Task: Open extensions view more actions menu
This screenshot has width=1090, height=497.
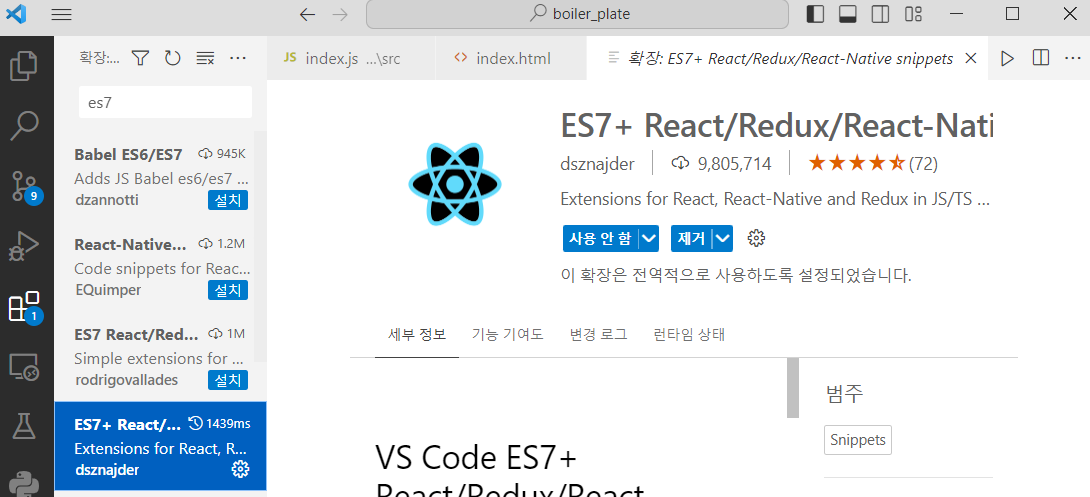Action: coord(238,58)
